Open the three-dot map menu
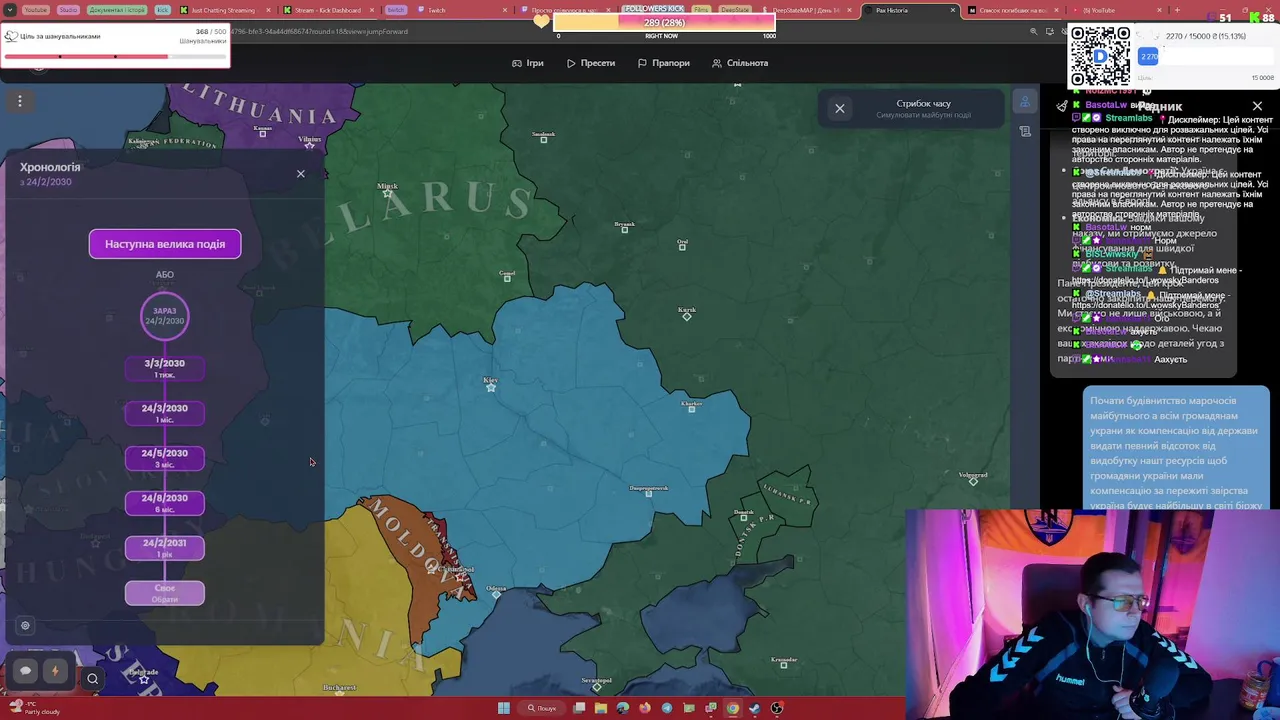This screenshot has width=1280, height=720. [19, 100]
